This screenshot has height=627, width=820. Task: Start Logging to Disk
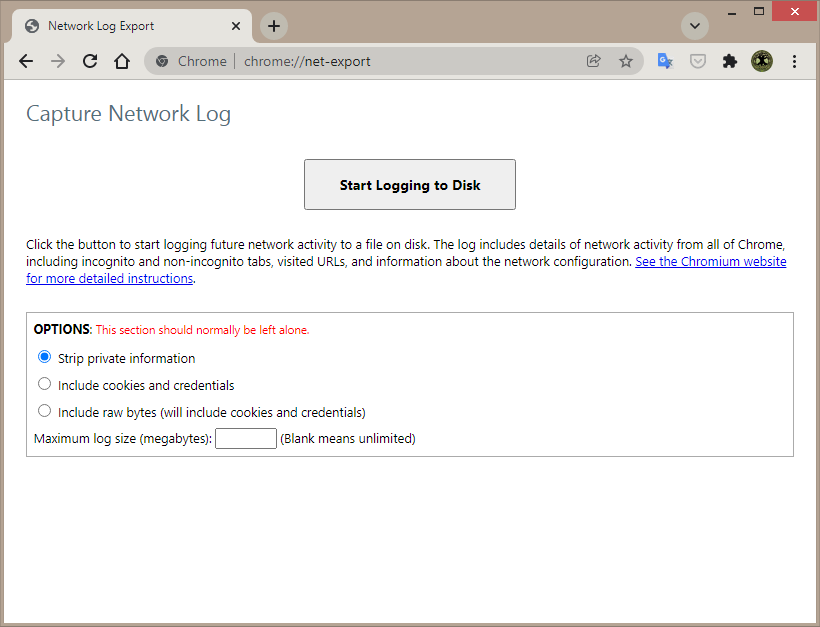409,185
